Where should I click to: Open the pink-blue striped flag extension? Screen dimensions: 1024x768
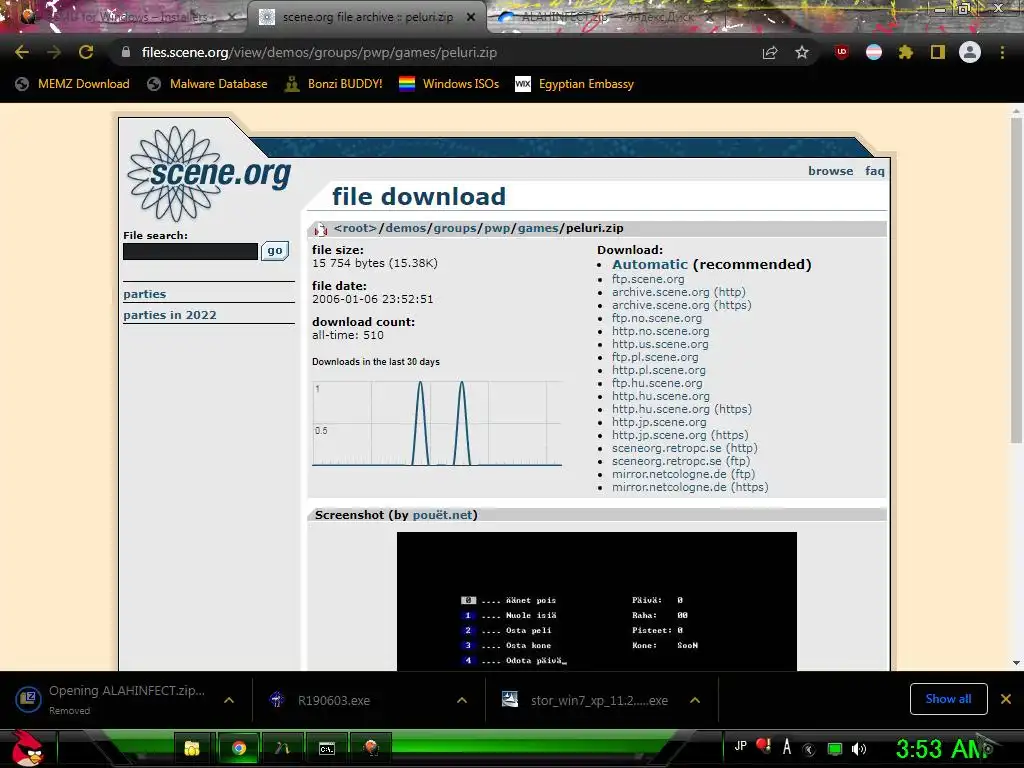tap(874, 52)
